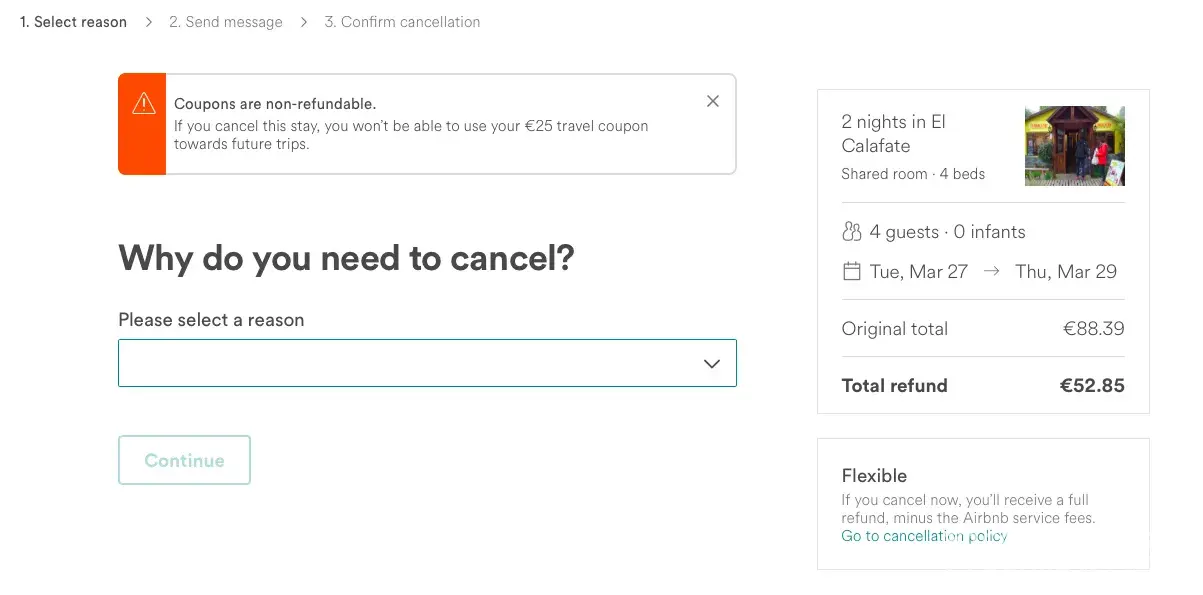Viewport: 1203px width, 595px height.
Task: Open the Go to cancellation policy link
Action: tap(924, 536)
